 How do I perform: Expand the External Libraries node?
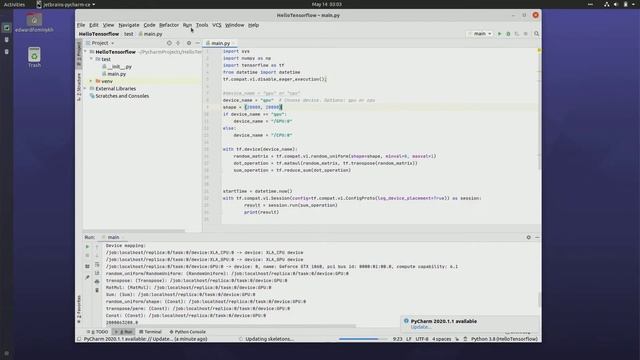[x=86, y=89]
